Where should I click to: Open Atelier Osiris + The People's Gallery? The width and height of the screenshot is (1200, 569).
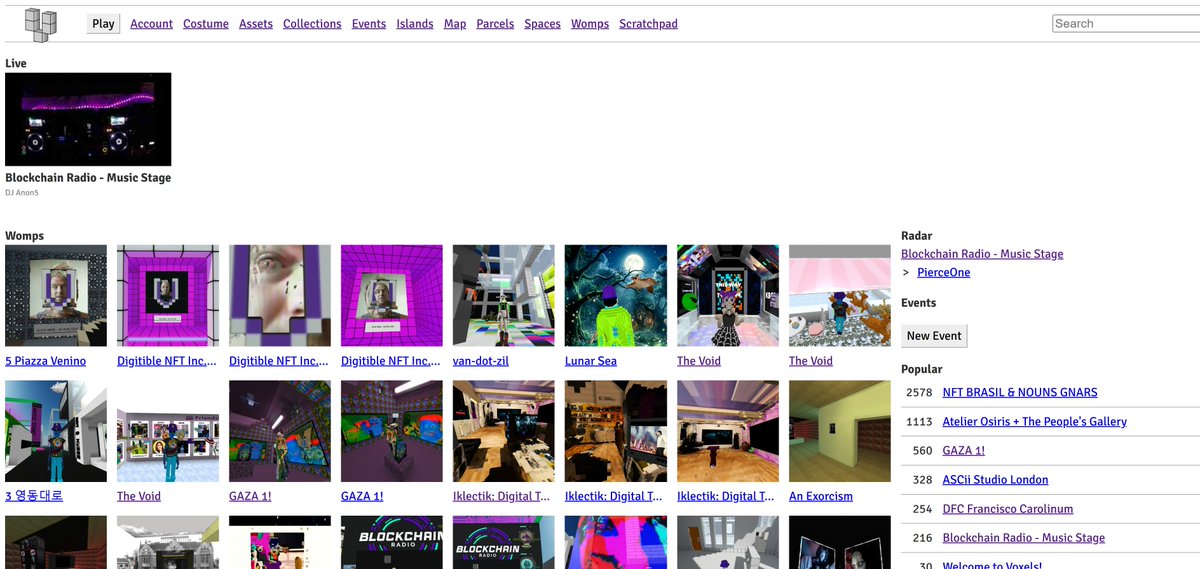(1035, 421)
